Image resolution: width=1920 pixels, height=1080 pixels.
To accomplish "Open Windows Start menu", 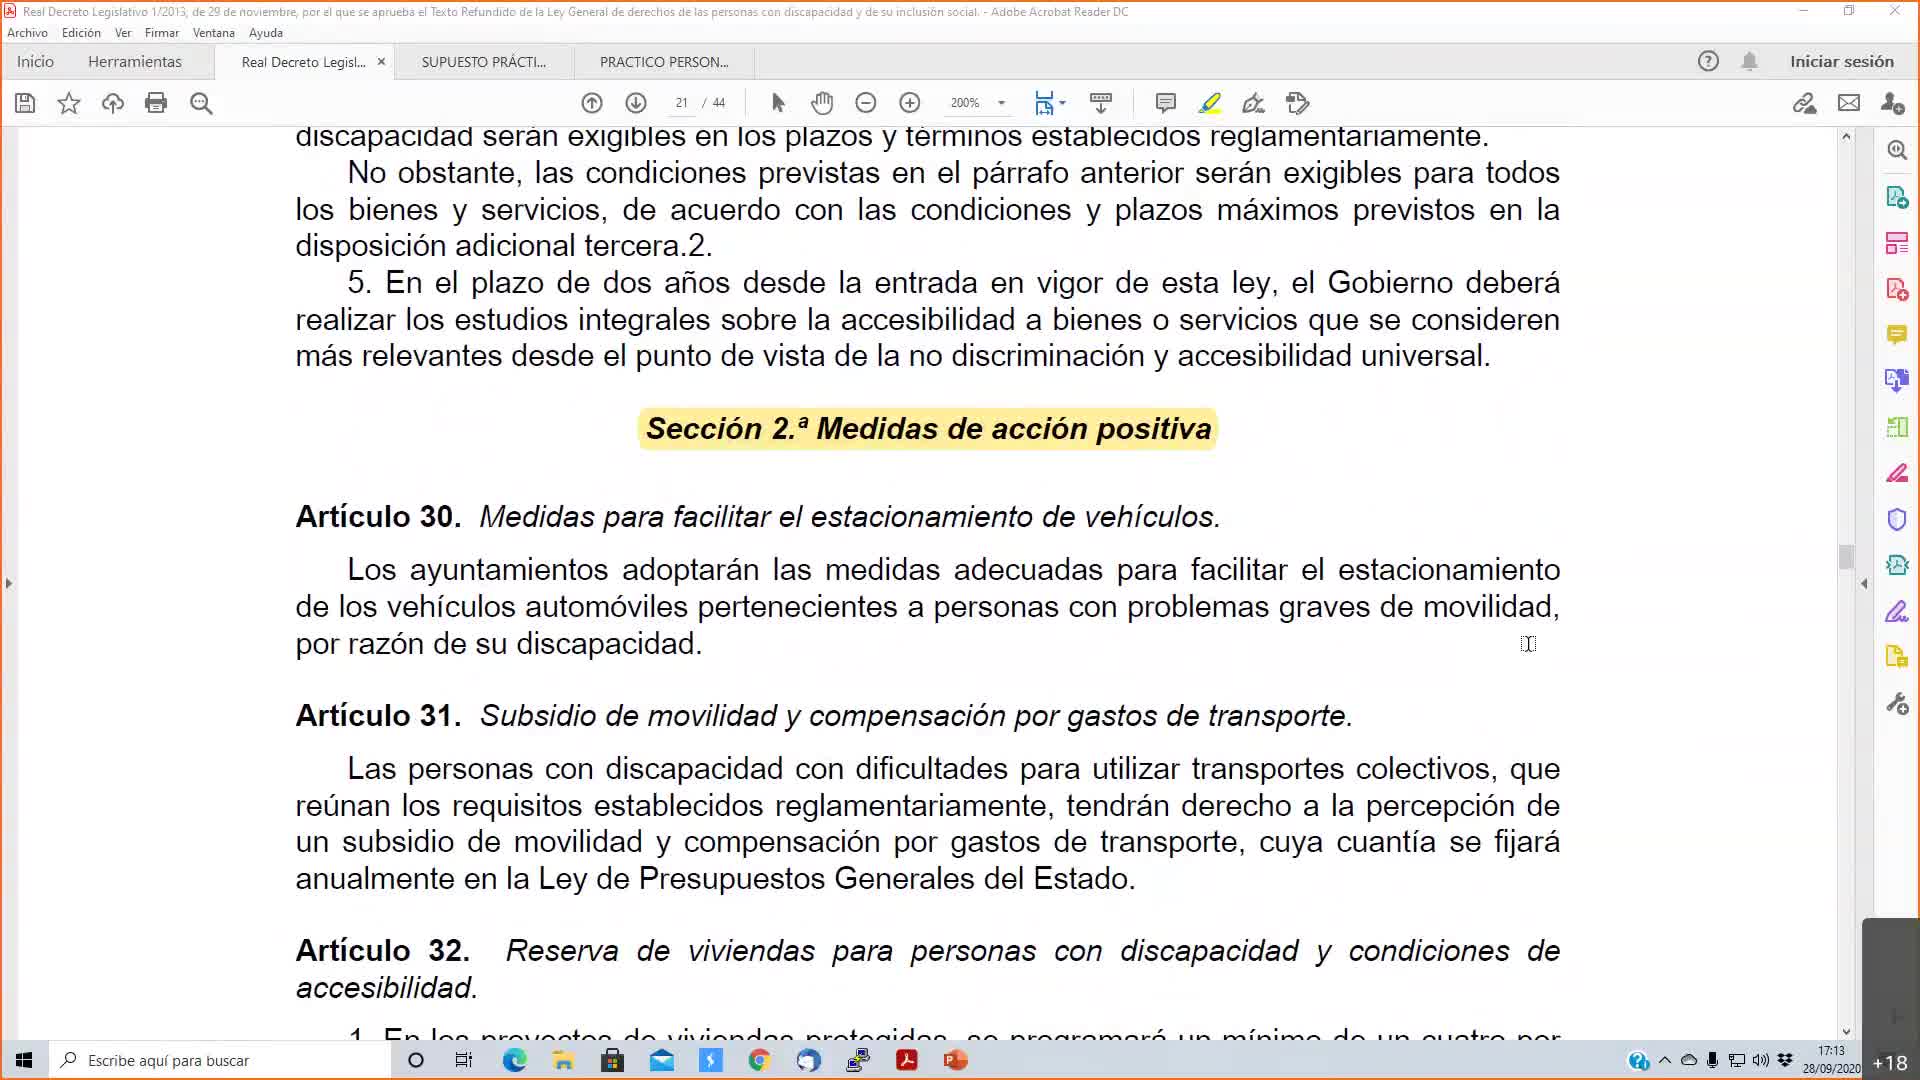I will tap(24, 1060).
